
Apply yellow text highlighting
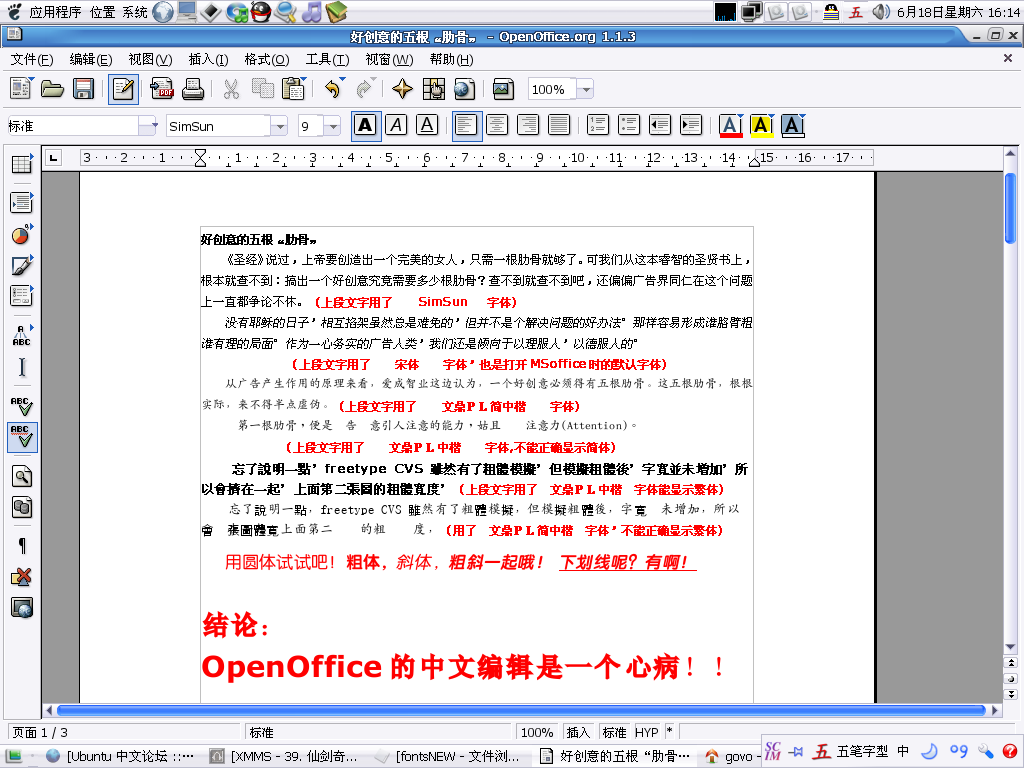click(x=761, y=125)
